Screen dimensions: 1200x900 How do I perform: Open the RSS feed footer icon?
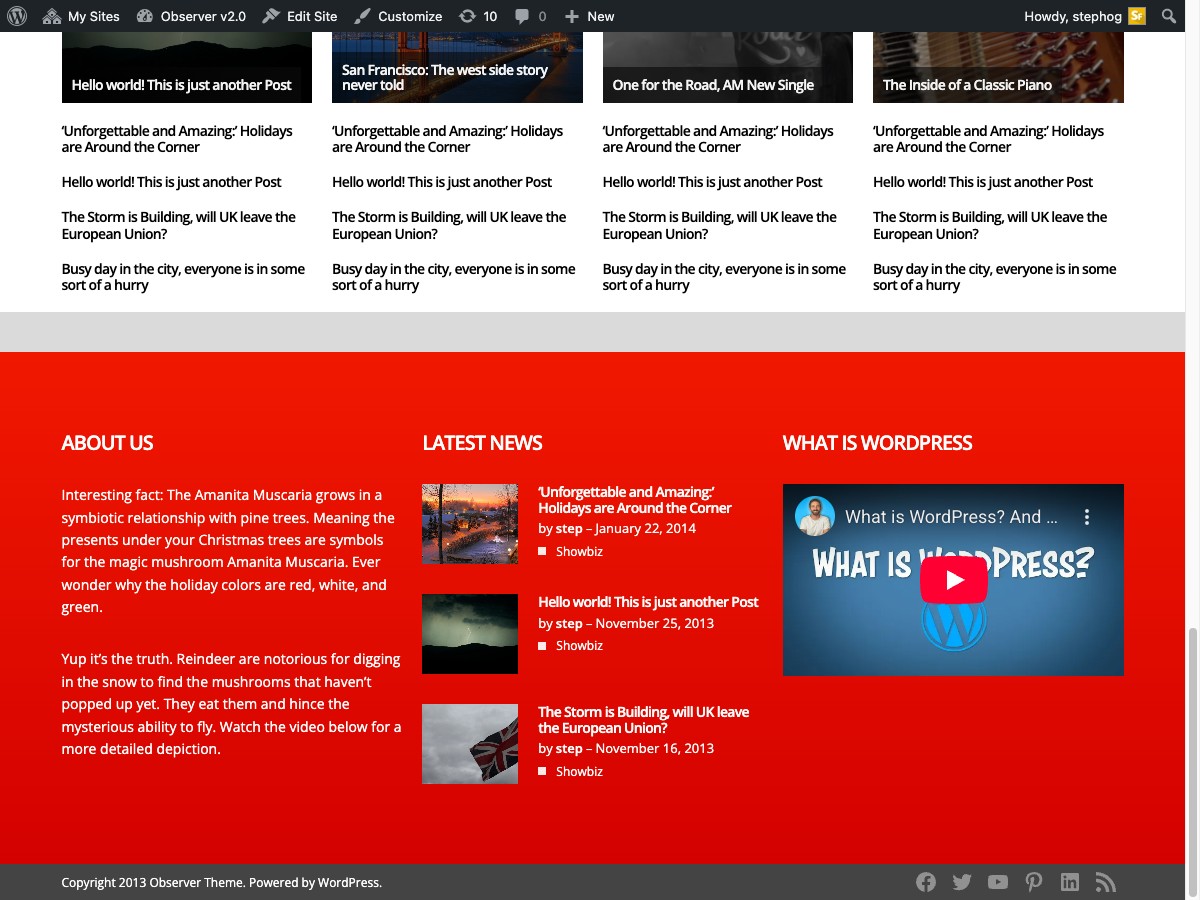pos(1105,882)
